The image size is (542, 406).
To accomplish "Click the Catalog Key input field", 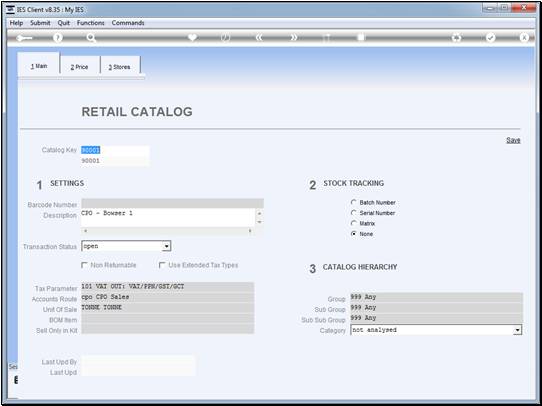I will pos(115,150).
